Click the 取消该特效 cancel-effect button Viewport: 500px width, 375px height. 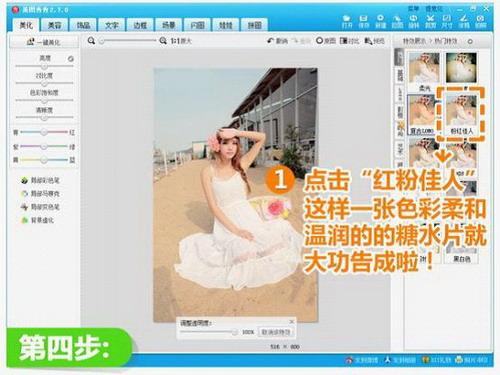[x=276, y=332]
